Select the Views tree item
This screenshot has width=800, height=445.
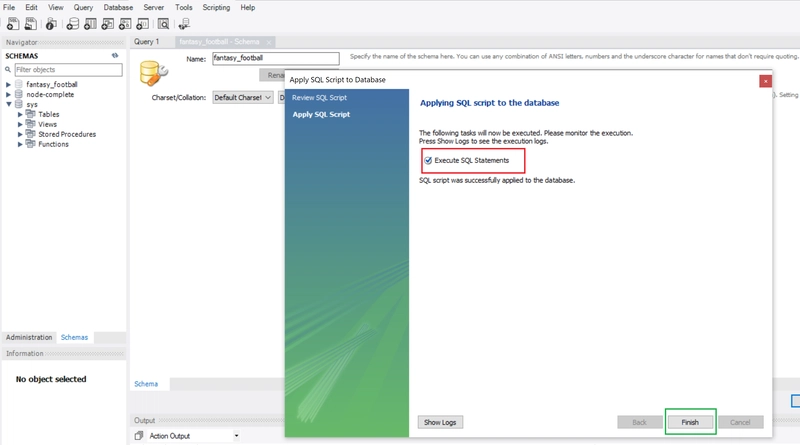coord(47,124)
